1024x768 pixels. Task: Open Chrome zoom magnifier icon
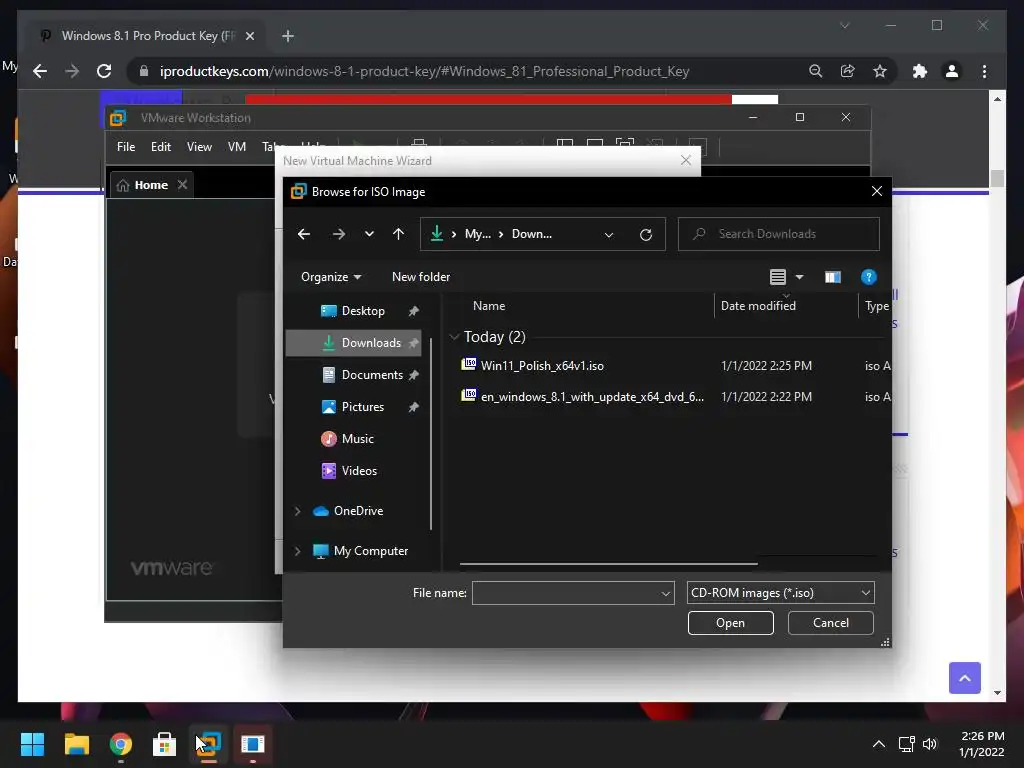tap(815, 71)
